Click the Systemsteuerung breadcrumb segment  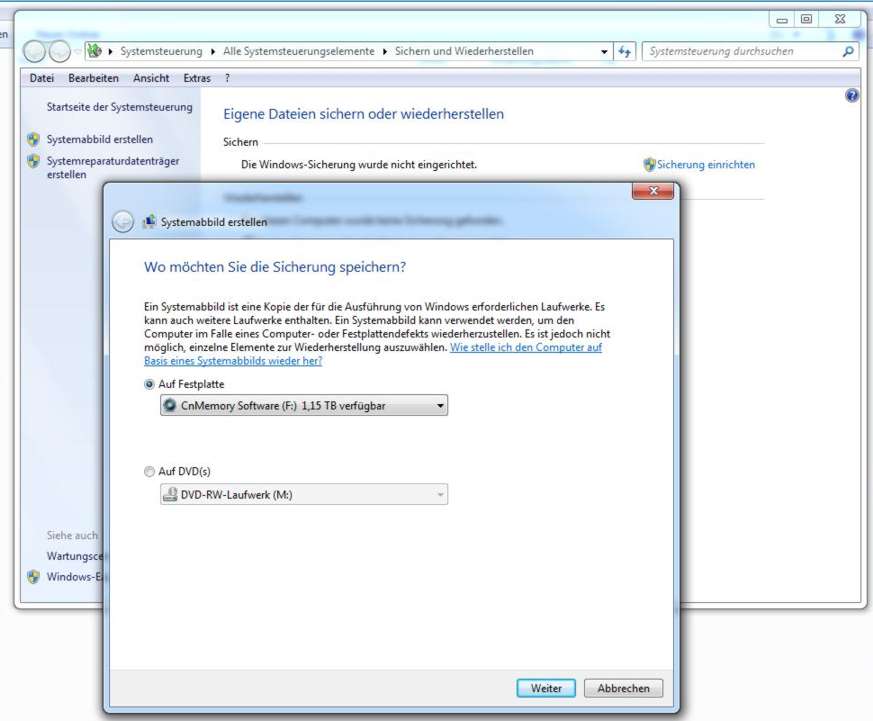(161, 51)
